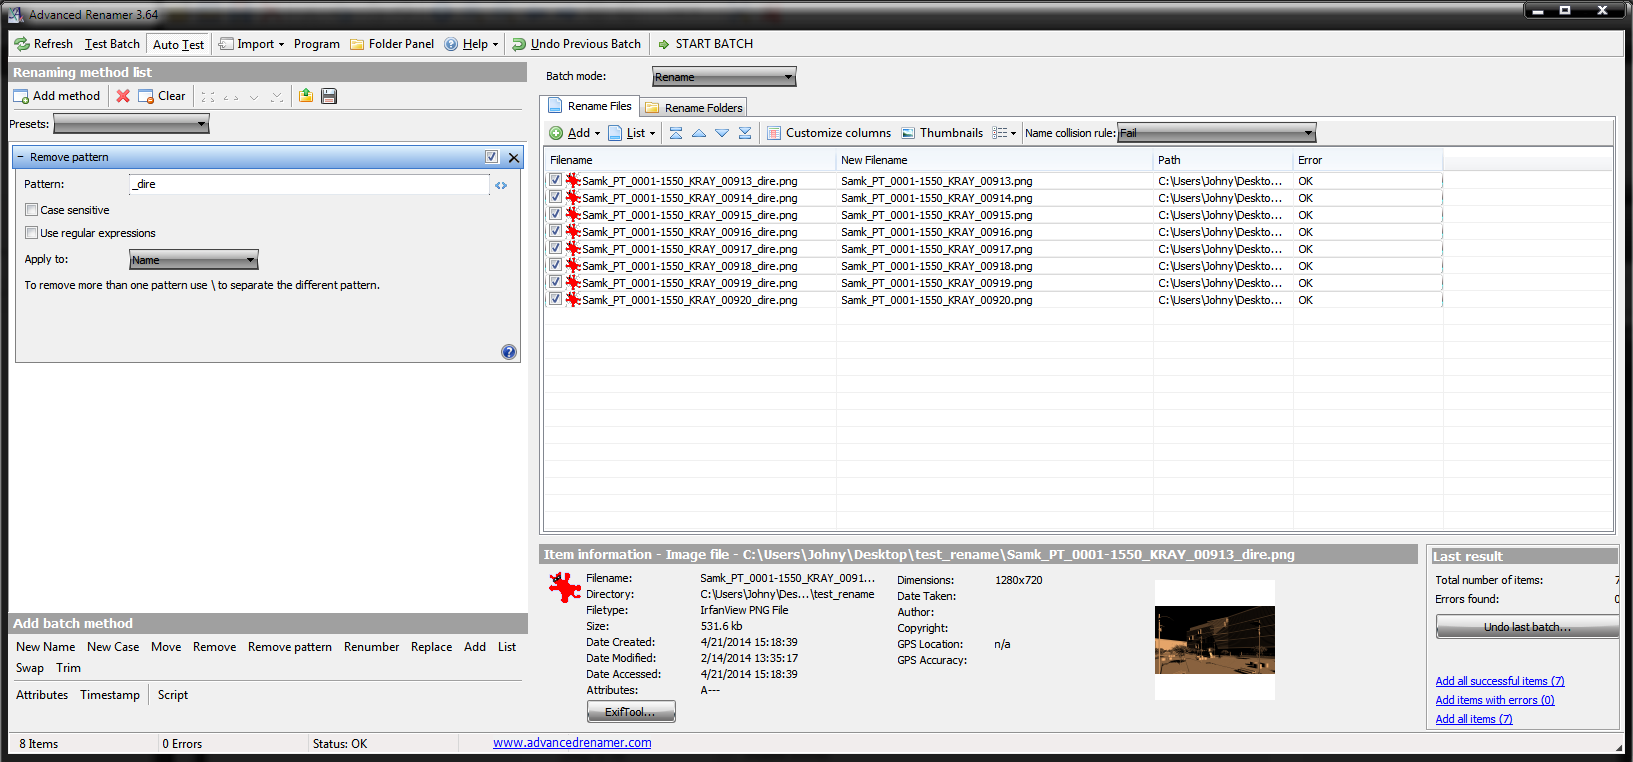Switch to the Rename Folders tab

(694, 107)
